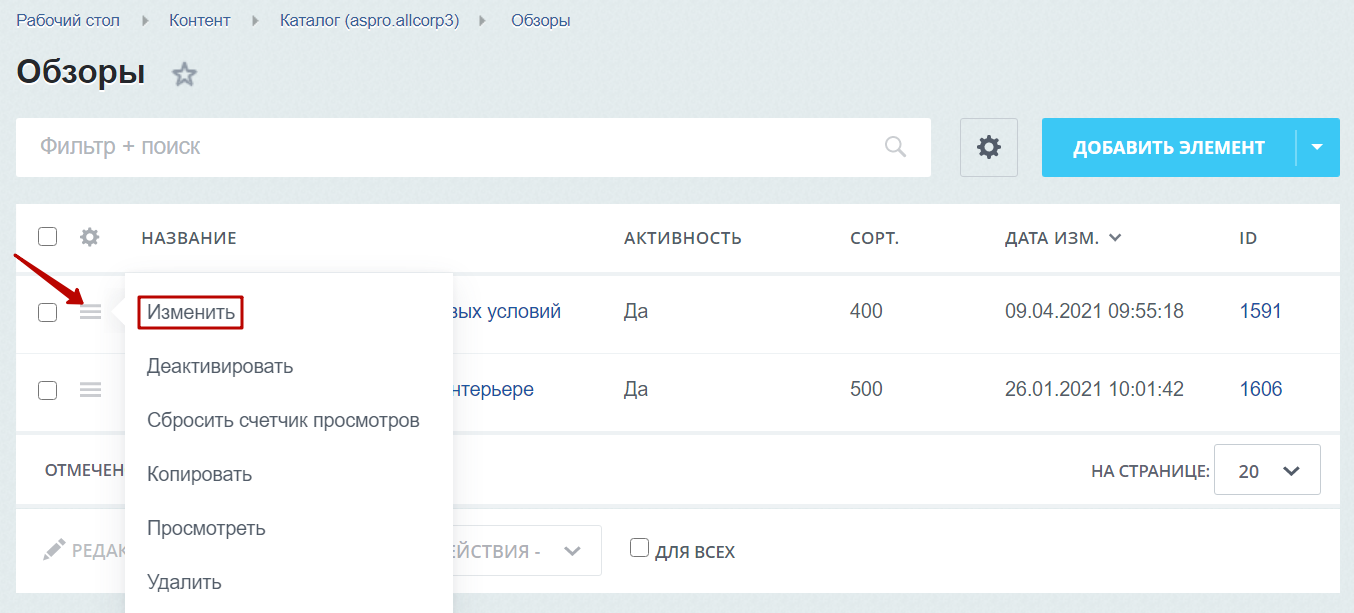Click into the Фильтр + поиск field
The width and height of the screenshot is (1354, 613).
click(x=450, y=148)
